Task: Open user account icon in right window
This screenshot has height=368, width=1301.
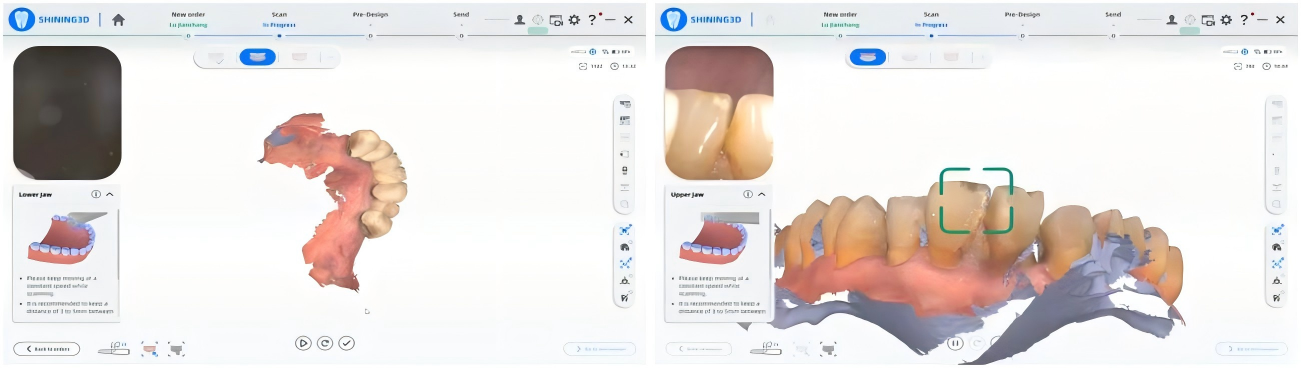Action: [x=1172, y=19]
